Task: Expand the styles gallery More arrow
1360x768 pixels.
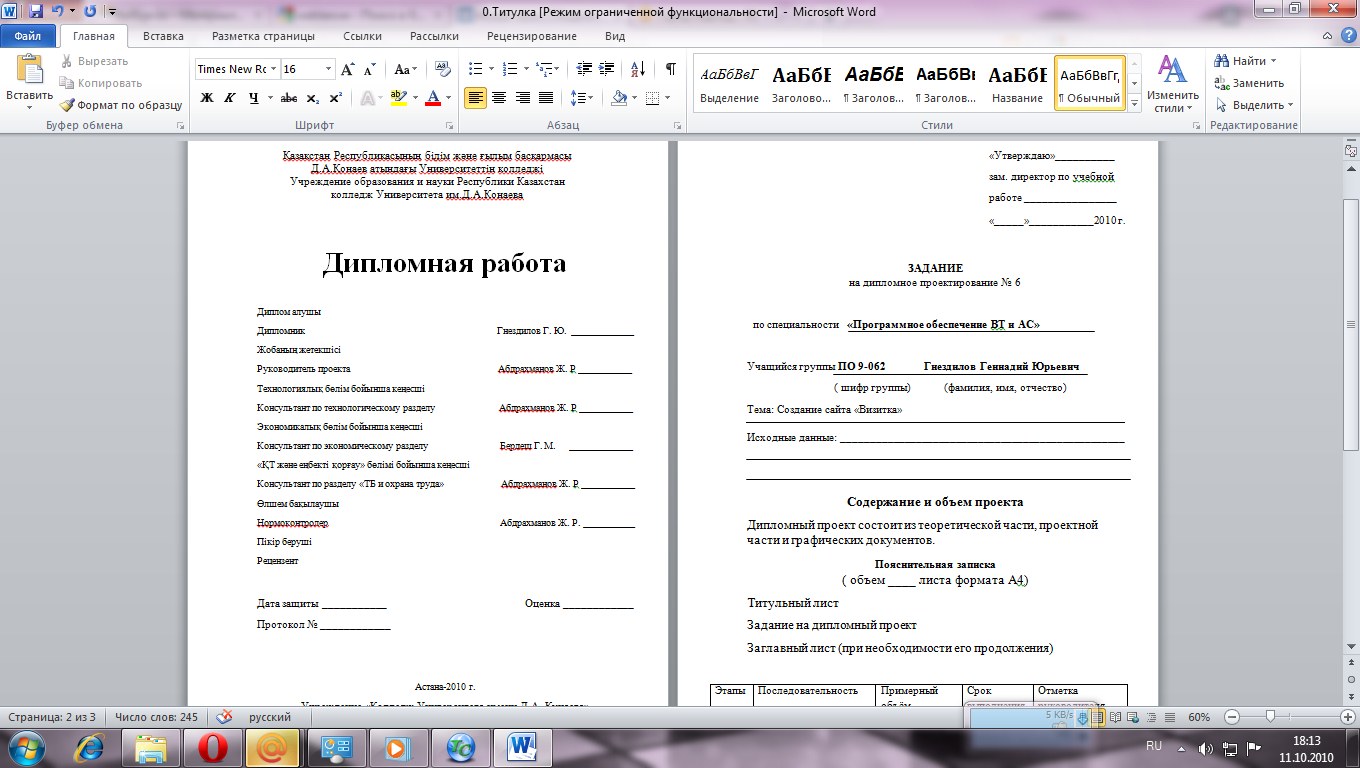Action: [1134, 102]
